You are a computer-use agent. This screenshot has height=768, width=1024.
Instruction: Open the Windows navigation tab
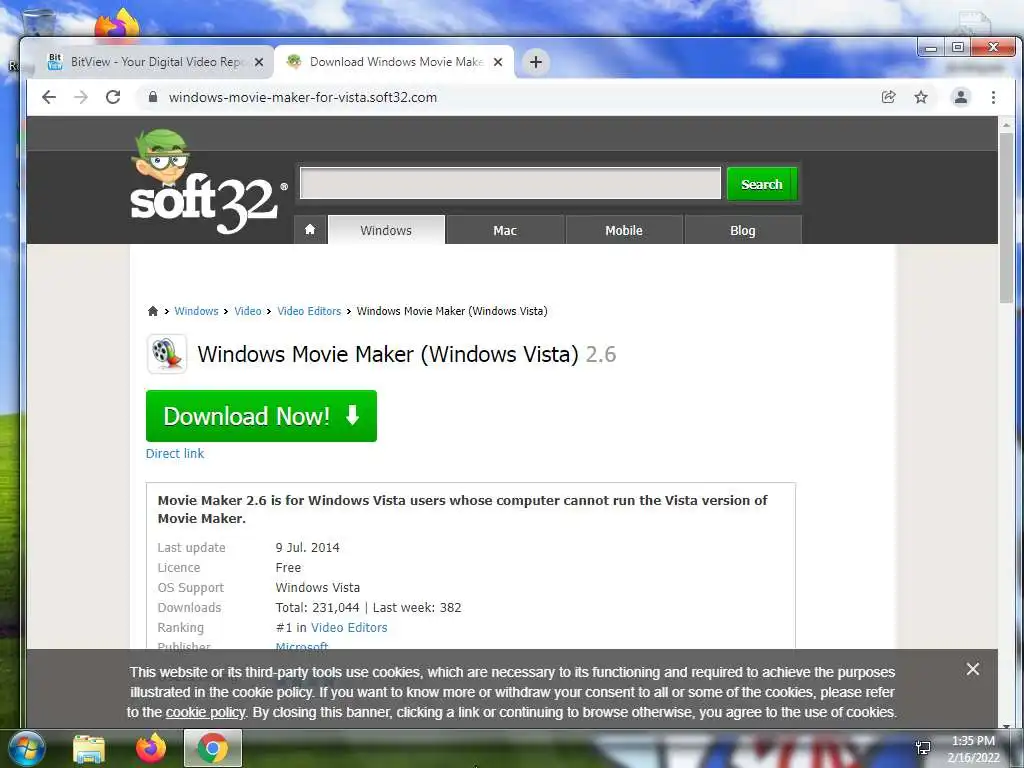tap(386, 230)
